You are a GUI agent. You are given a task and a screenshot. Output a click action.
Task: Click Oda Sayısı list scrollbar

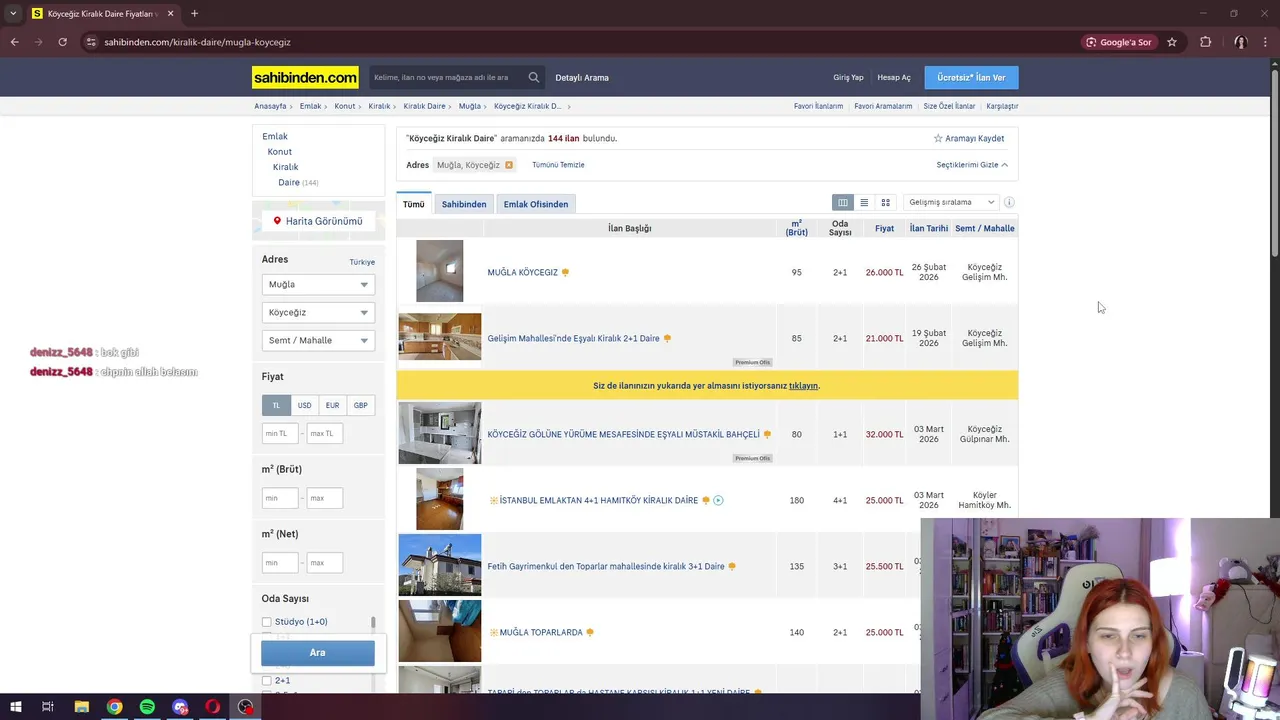(373, 624)
